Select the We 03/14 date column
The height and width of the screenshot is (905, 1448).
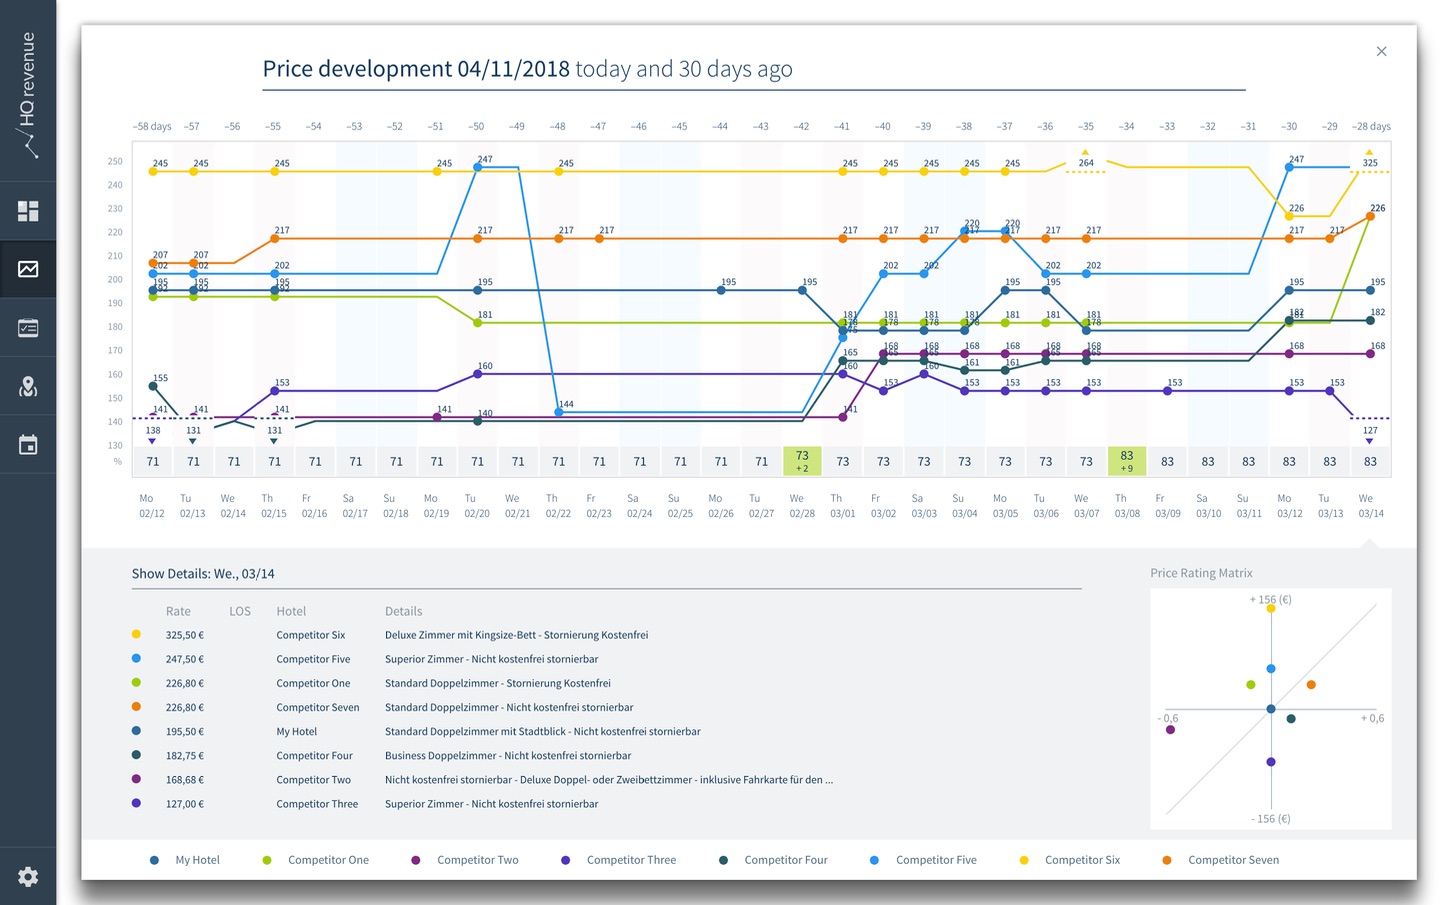(1370, 505)
